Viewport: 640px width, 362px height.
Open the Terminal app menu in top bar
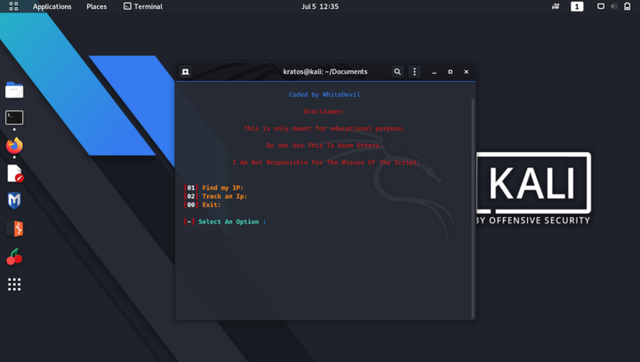pos(143,7)
